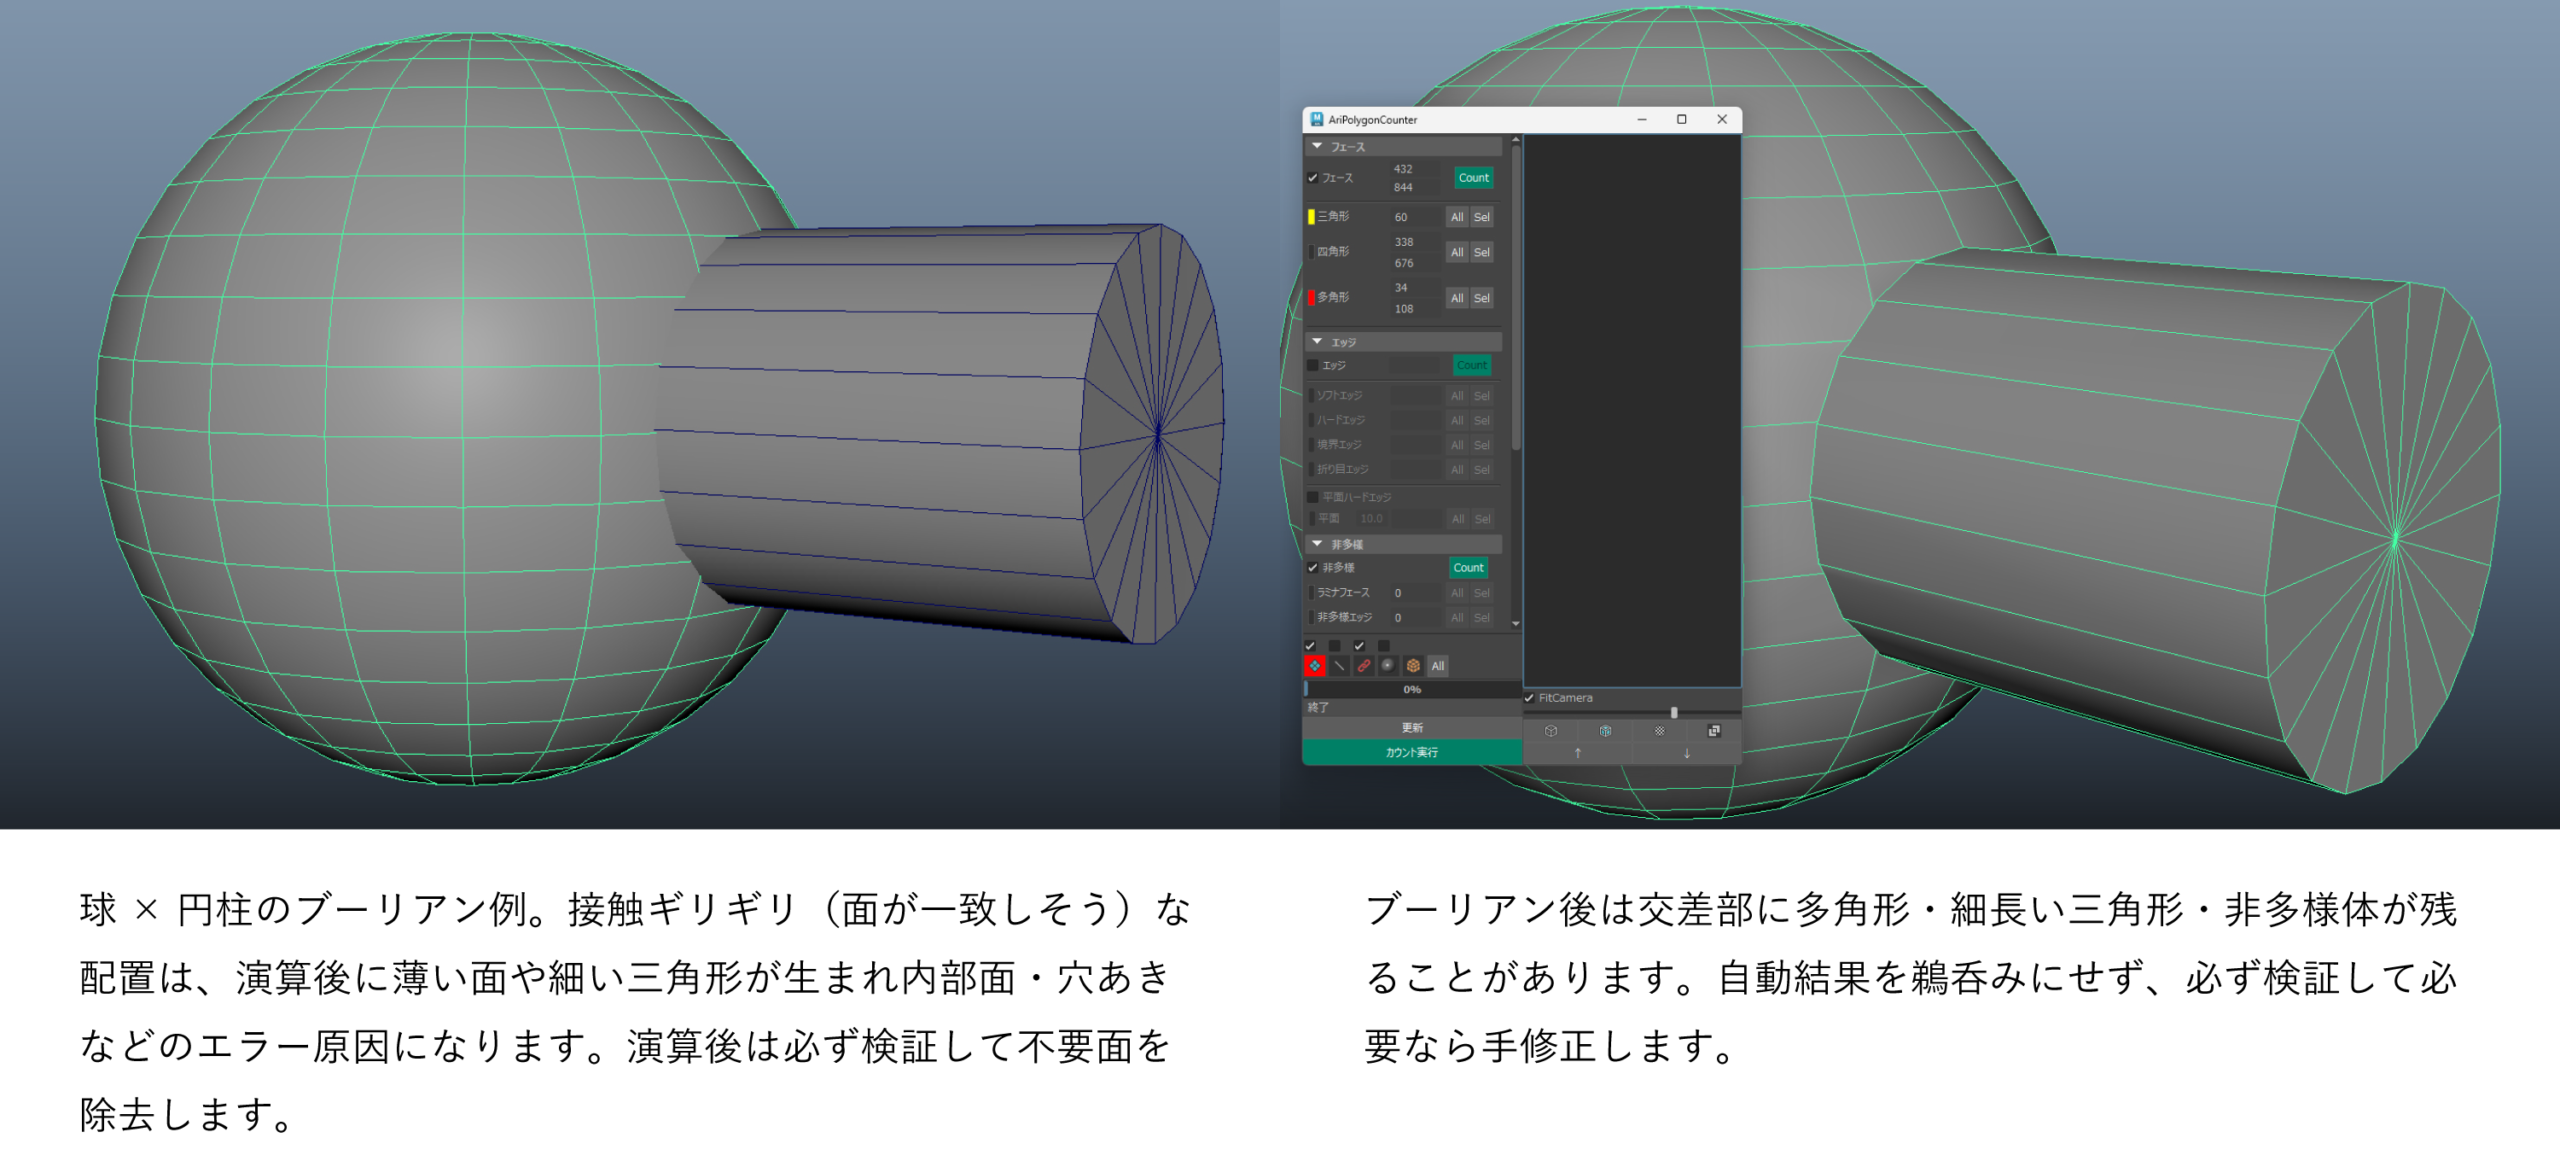Click the red chain link icon
This screenshot has height=1167, width=2560.
(x=1363, y=666)
